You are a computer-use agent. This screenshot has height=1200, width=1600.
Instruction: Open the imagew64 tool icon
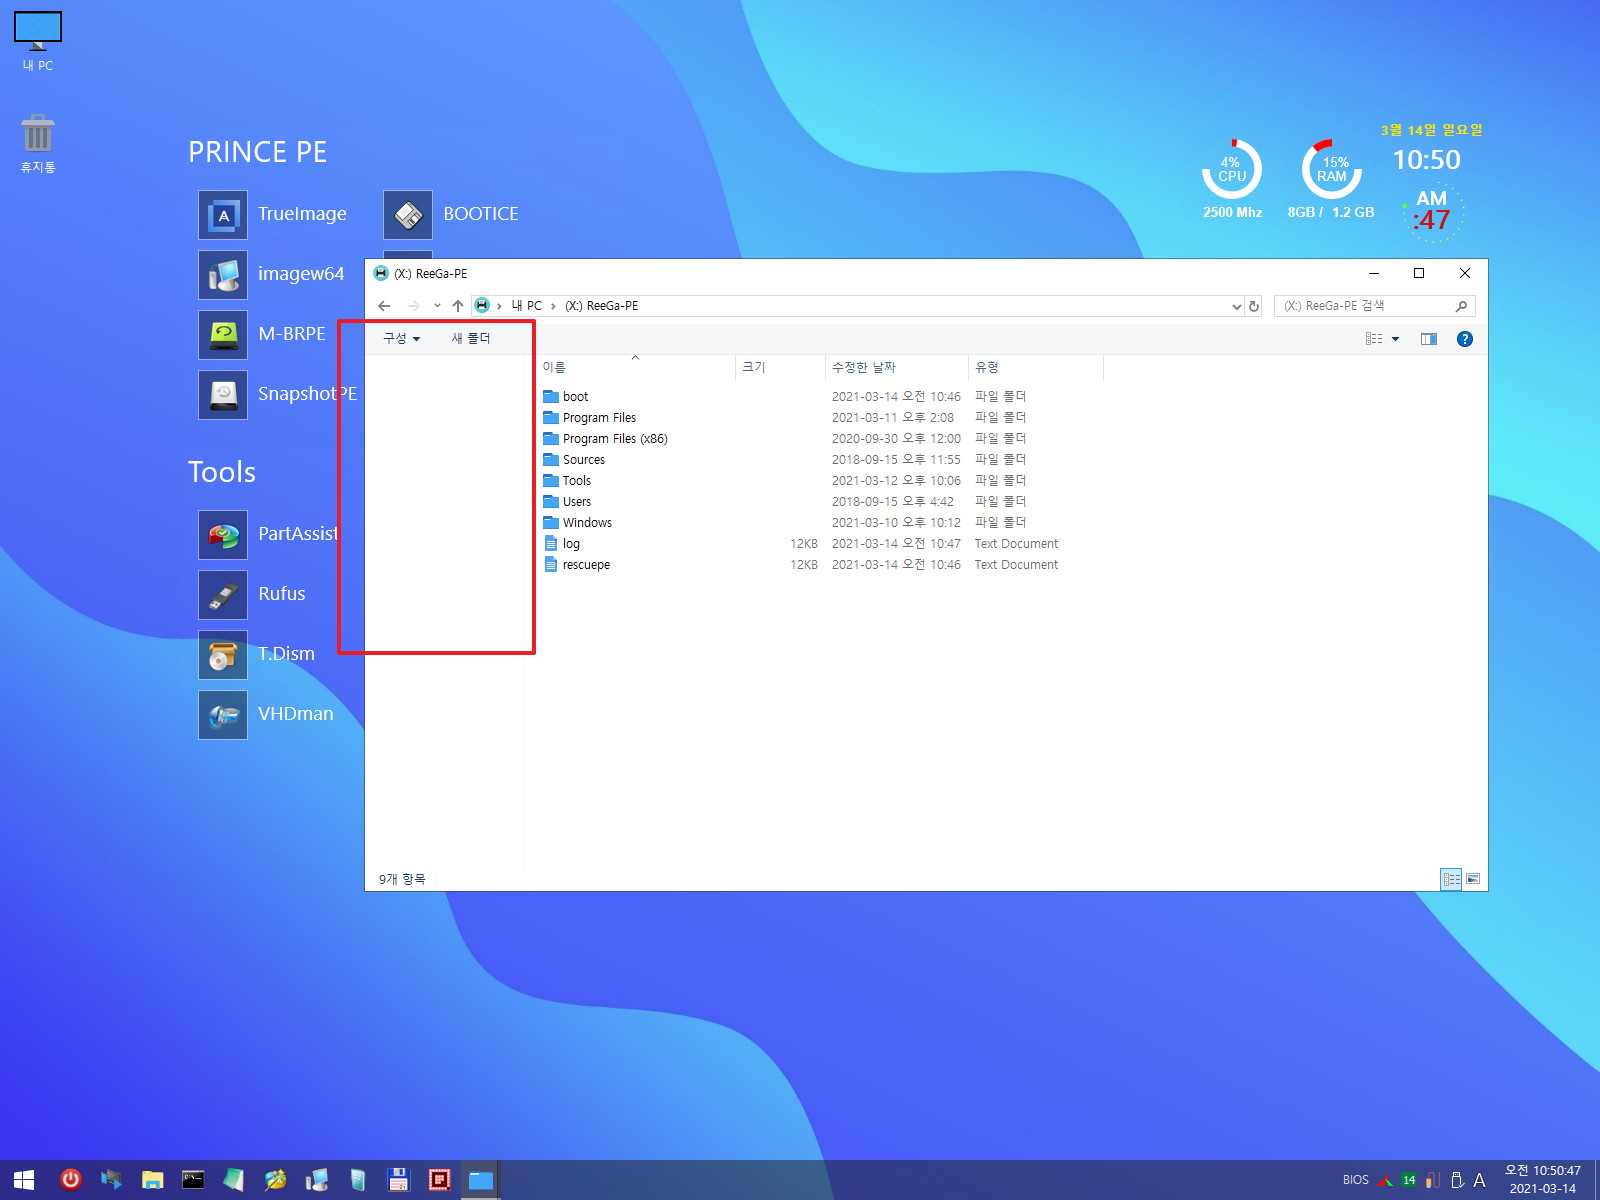(x=222, y=275)
